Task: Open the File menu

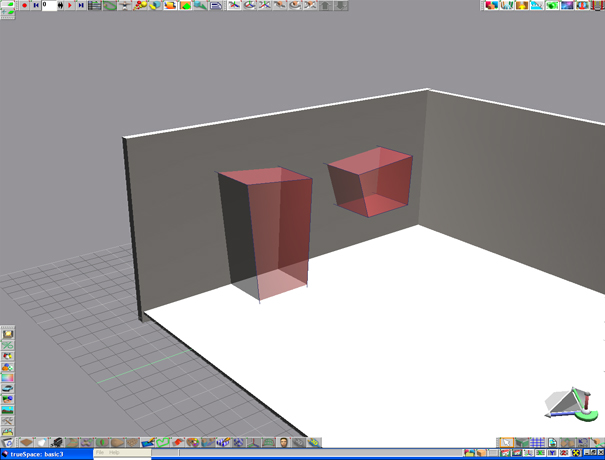Action: click(100, 453)
